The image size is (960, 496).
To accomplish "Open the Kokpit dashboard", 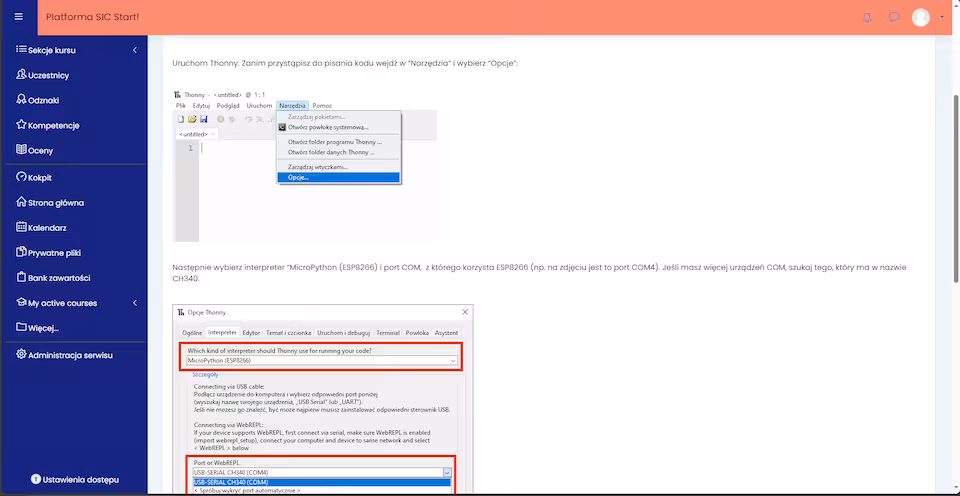I will tap(40, 177).
